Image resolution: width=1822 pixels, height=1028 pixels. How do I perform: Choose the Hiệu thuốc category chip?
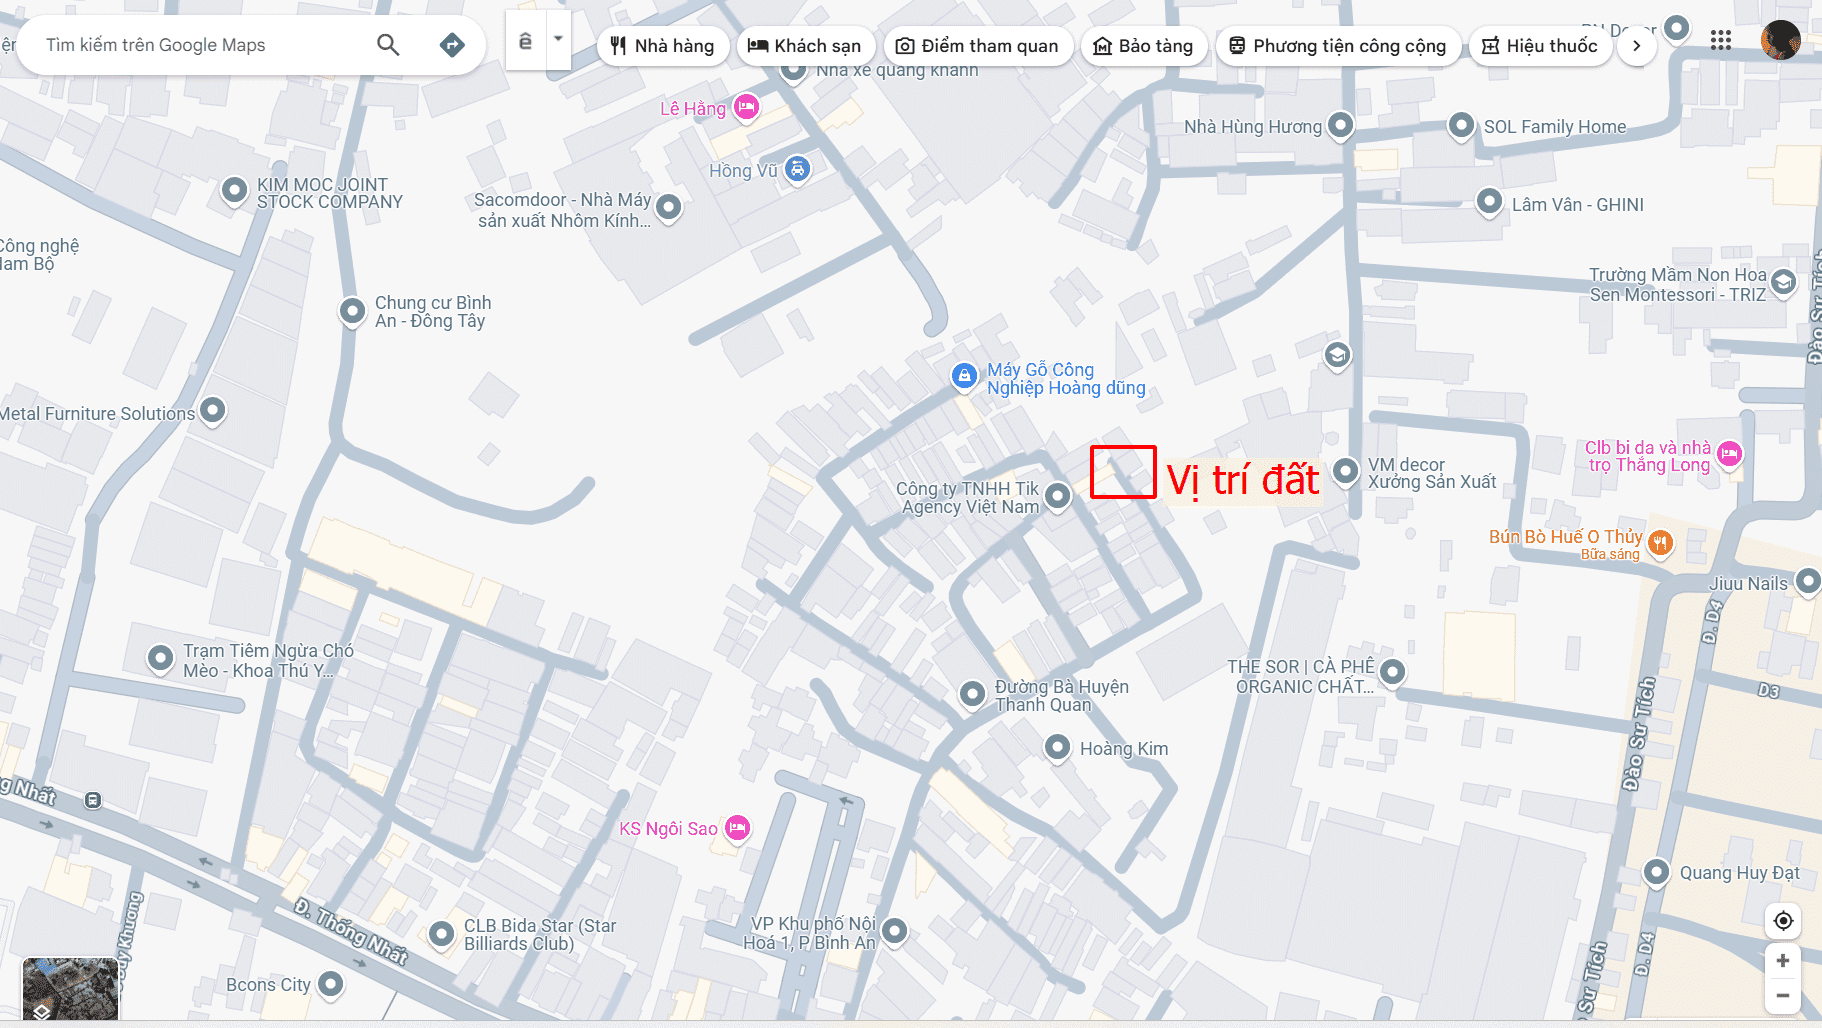pos(1540,46)
